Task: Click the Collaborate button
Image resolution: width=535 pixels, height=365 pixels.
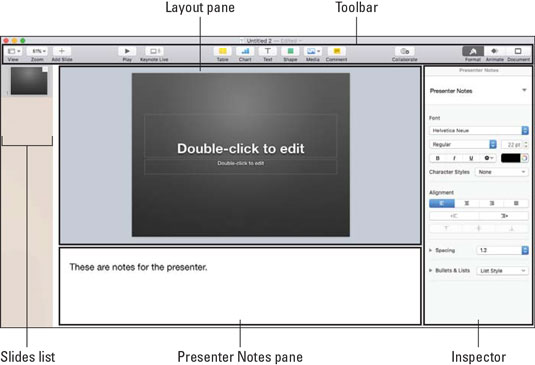Action: point(405,51)
